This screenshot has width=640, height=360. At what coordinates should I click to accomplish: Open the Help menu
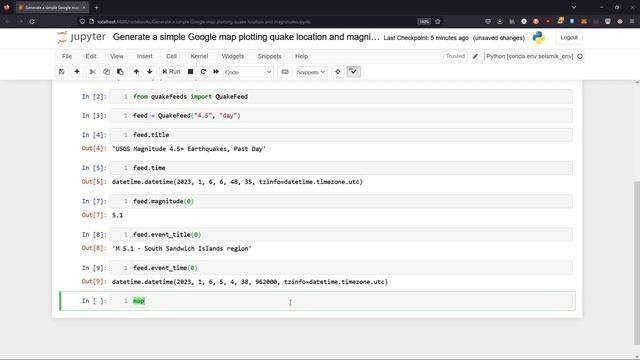coord(301,56)
